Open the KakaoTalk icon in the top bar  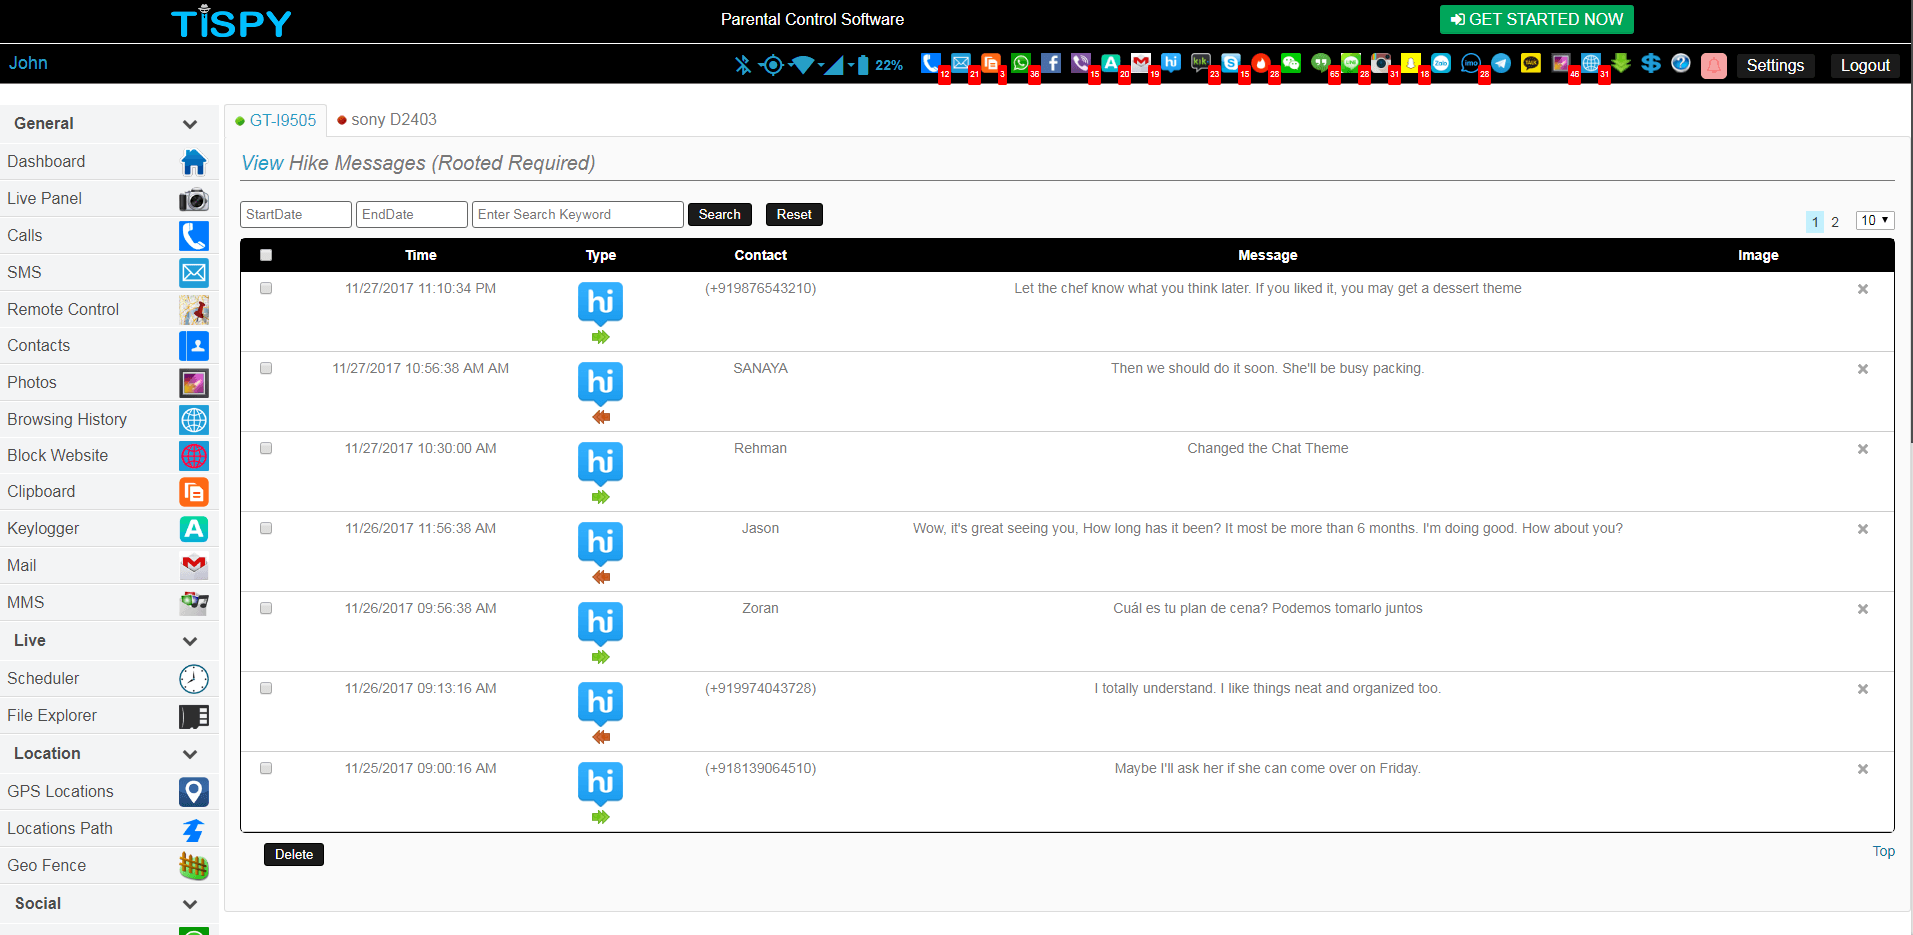tap(1531, 63)
